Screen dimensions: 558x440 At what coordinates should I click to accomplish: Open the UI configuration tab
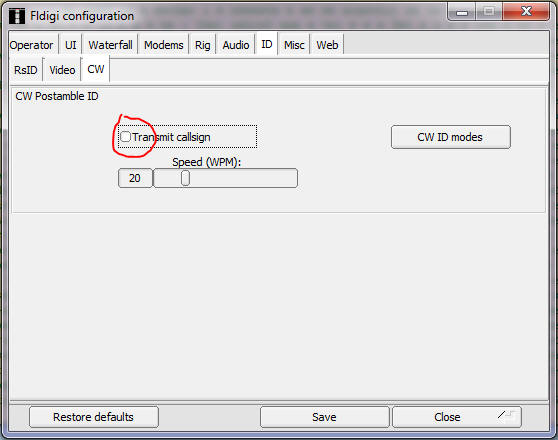[70, 45]
